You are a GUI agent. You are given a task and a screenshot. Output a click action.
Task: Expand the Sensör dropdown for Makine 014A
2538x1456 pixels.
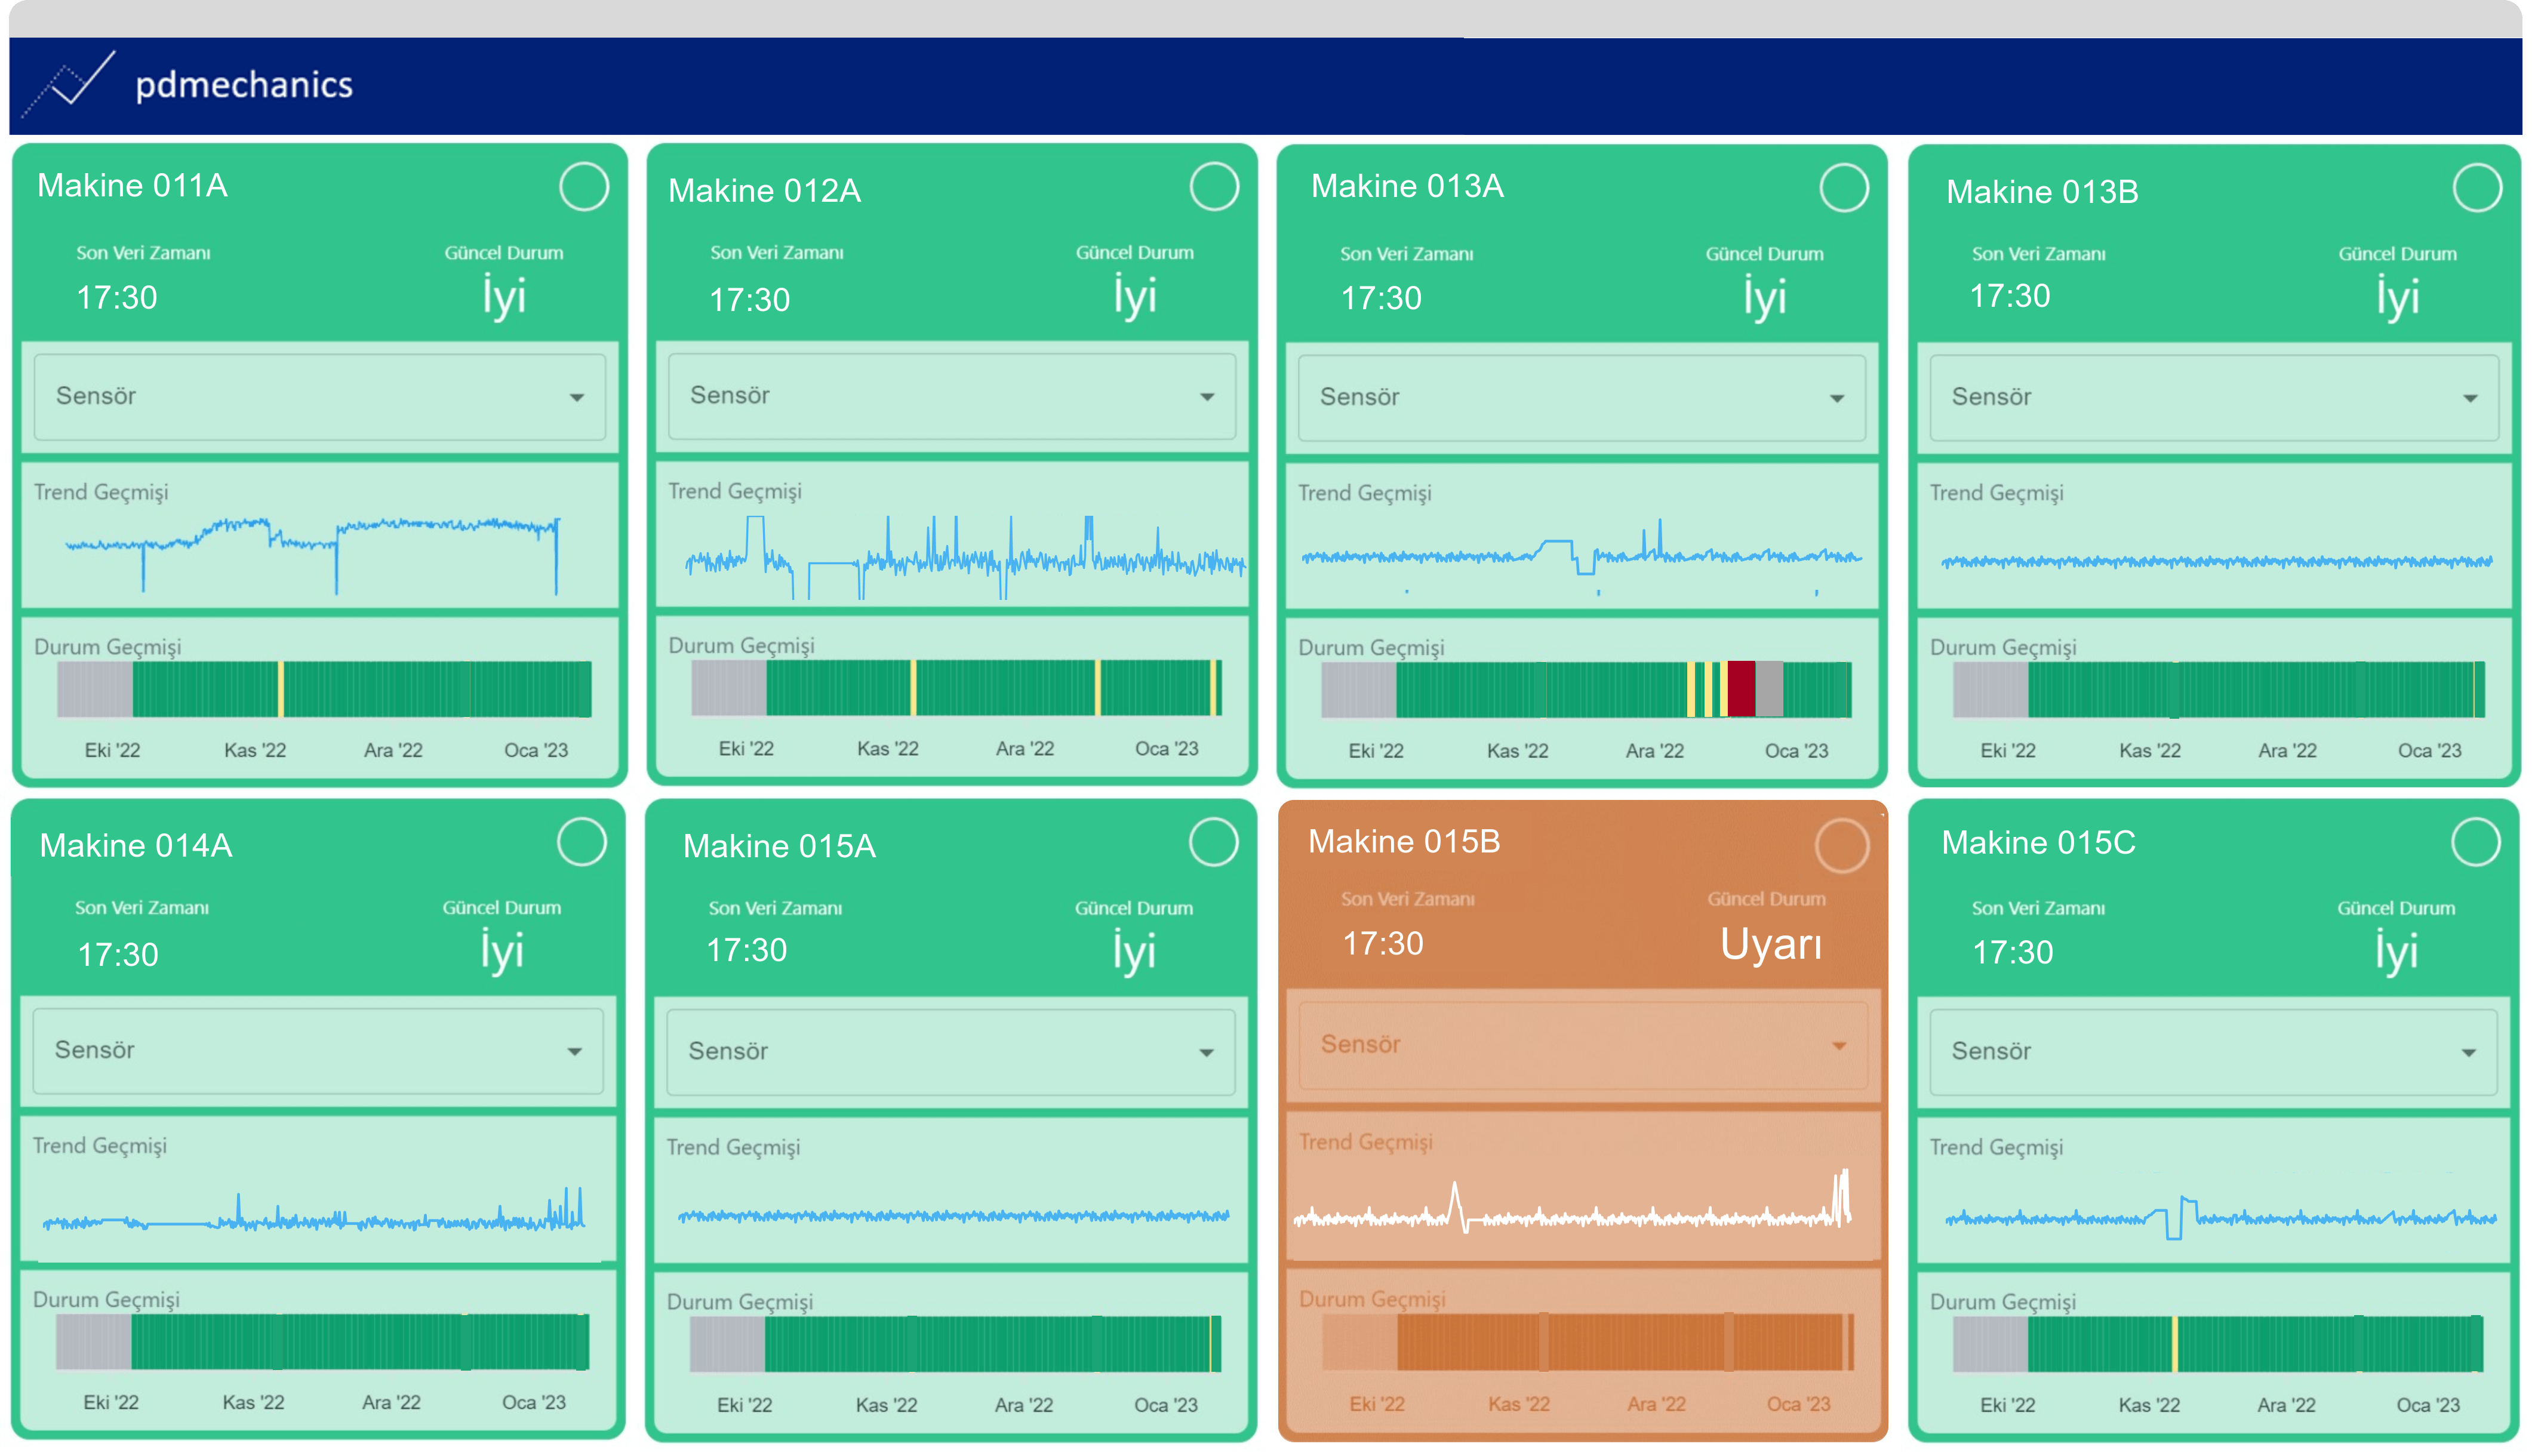318,1051
